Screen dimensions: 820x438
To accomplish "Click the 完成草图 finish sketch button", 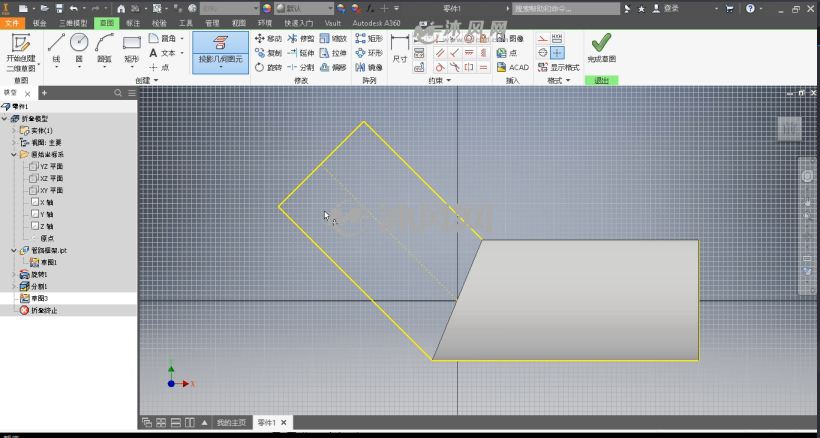I will point(601,49).
